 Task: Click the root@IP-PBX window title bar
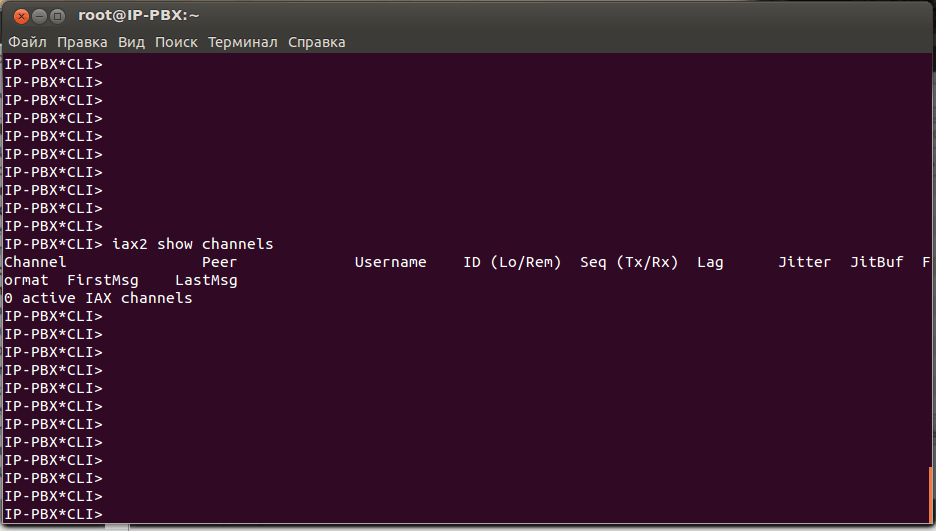(500, 16)
